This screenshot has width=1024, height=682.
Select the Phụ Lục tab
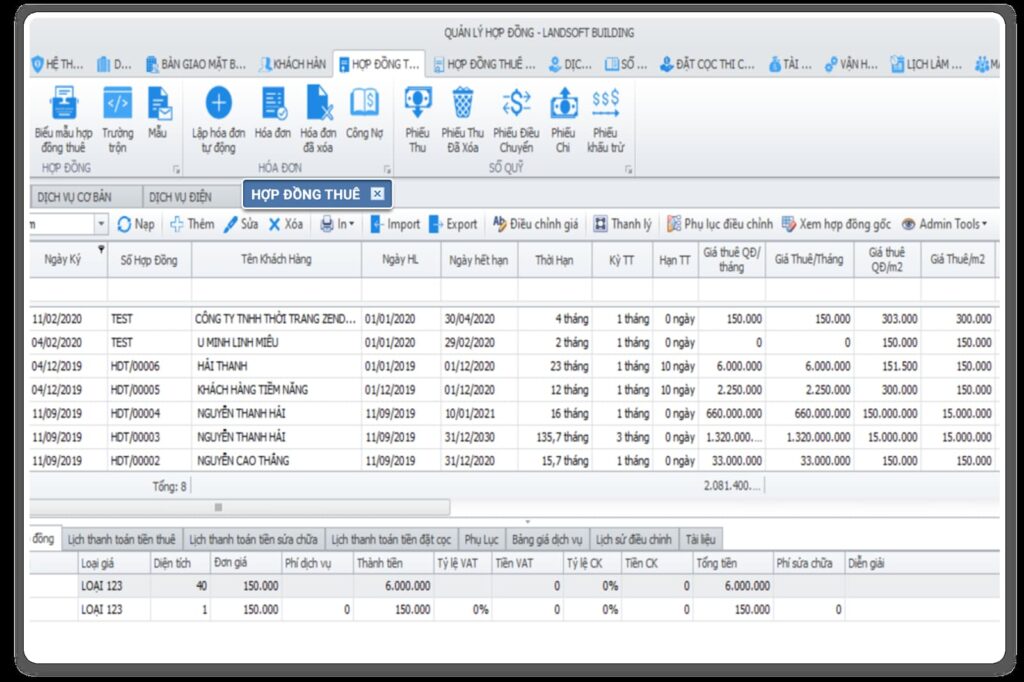[481, 540]
